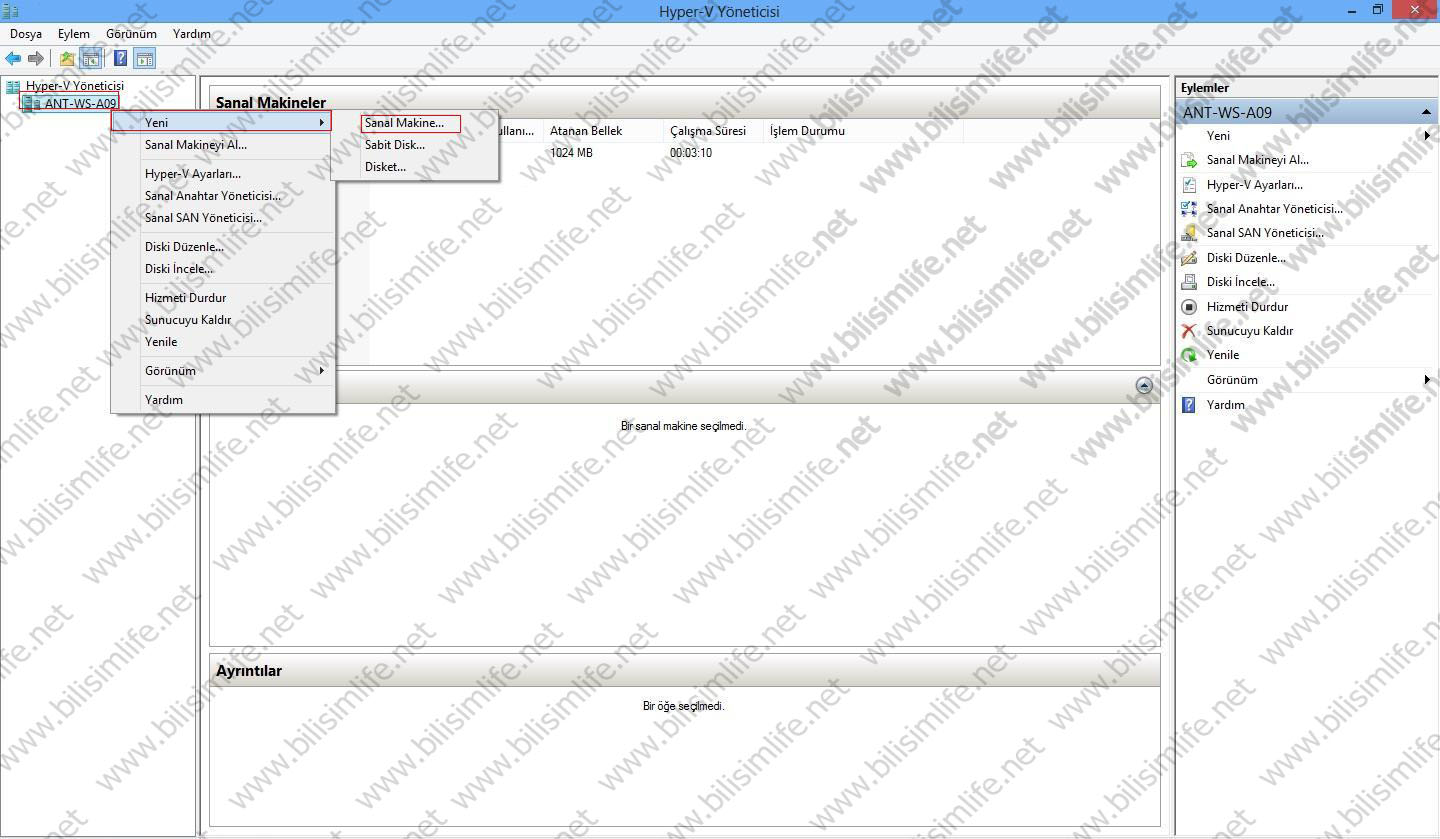
Task: Collapse the panel using round chevron button
Action: tap(1144, 386)
